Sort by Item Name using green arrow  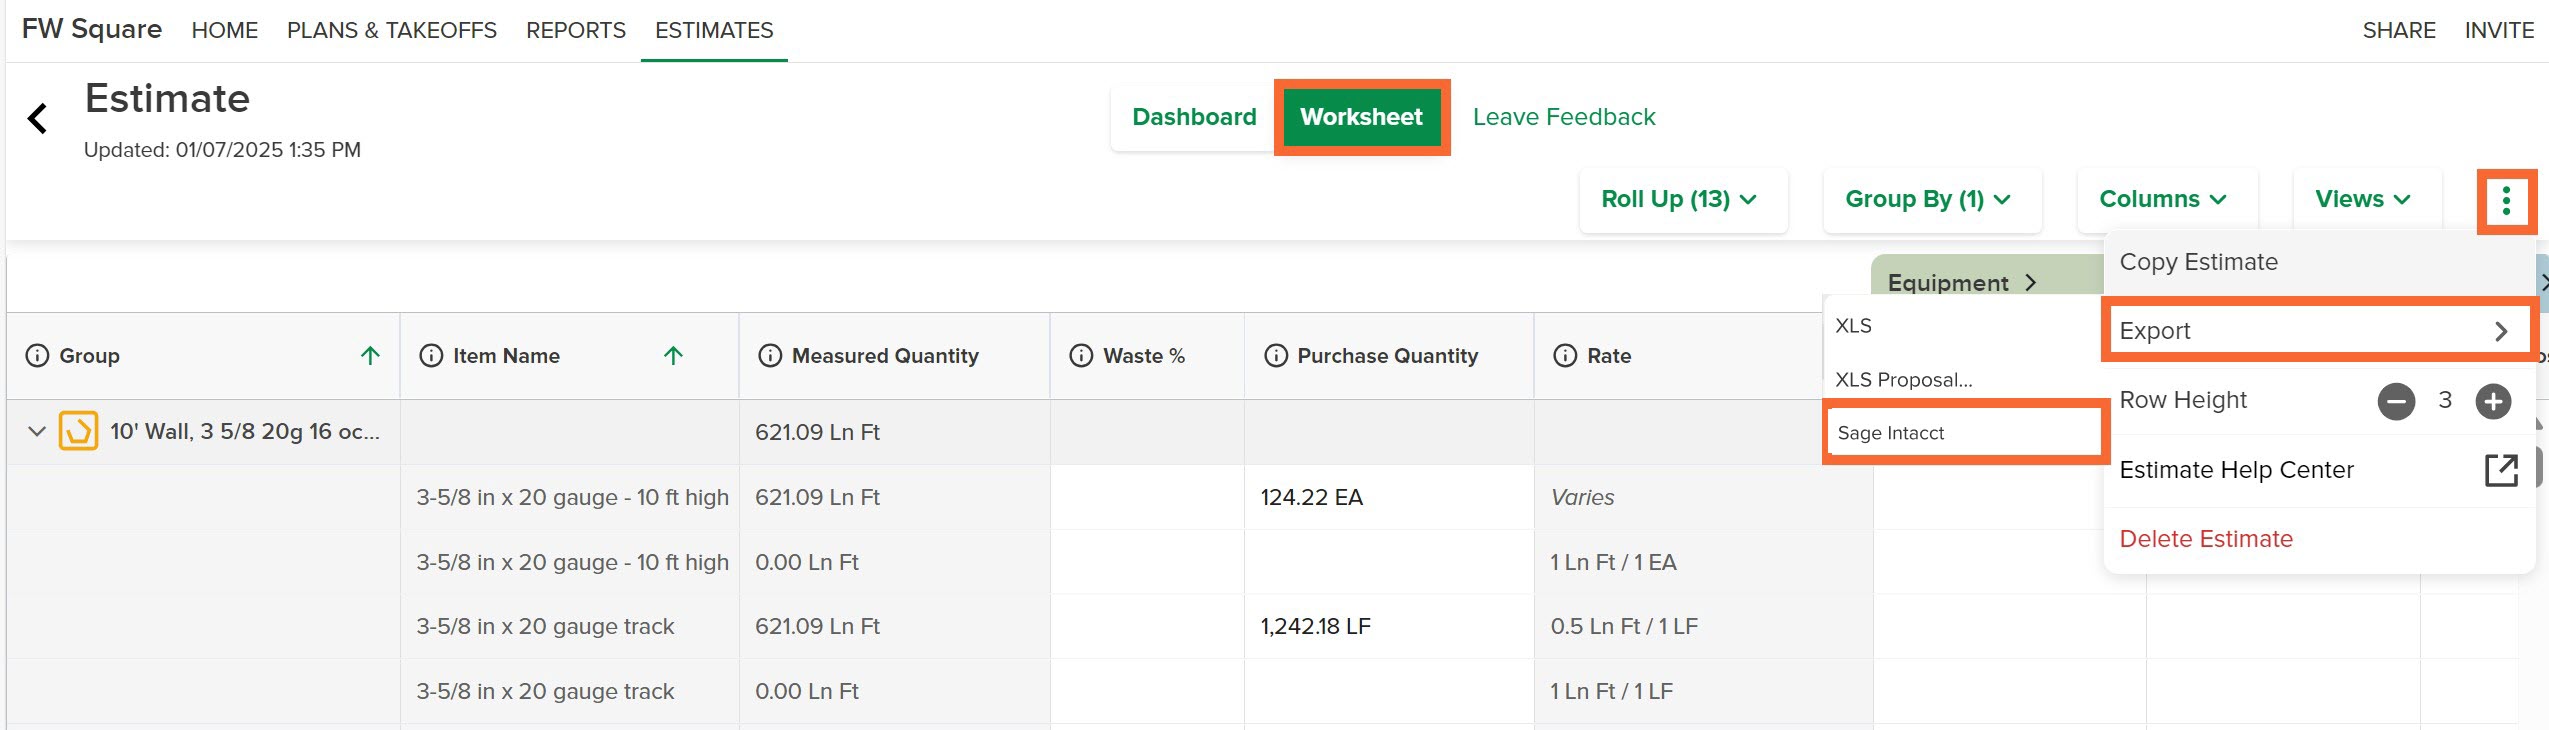click(674, 356)
